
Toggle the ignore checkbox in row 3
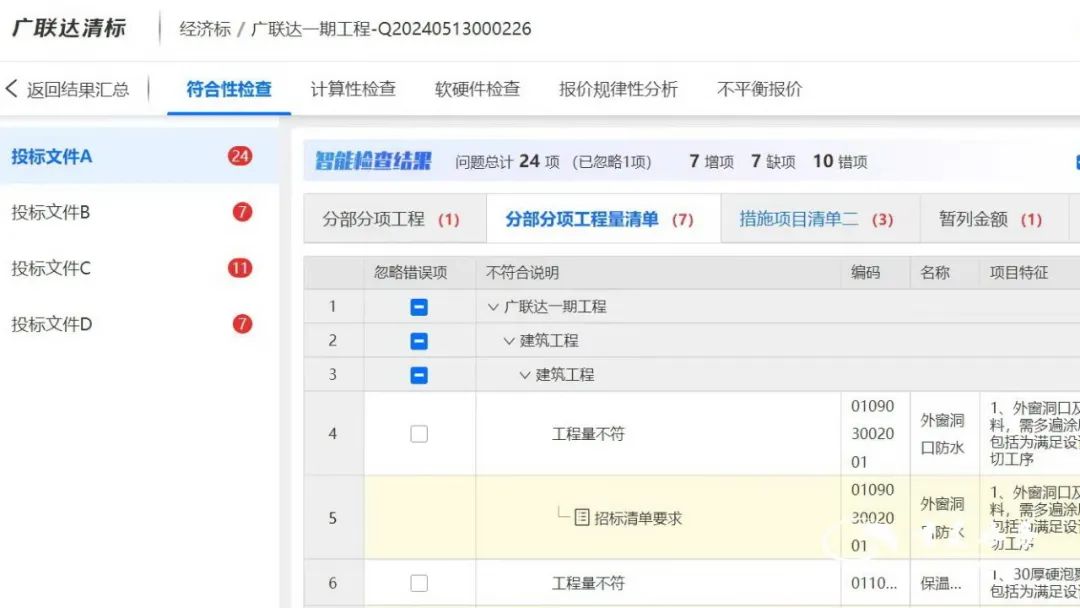[x=419, y=375]
